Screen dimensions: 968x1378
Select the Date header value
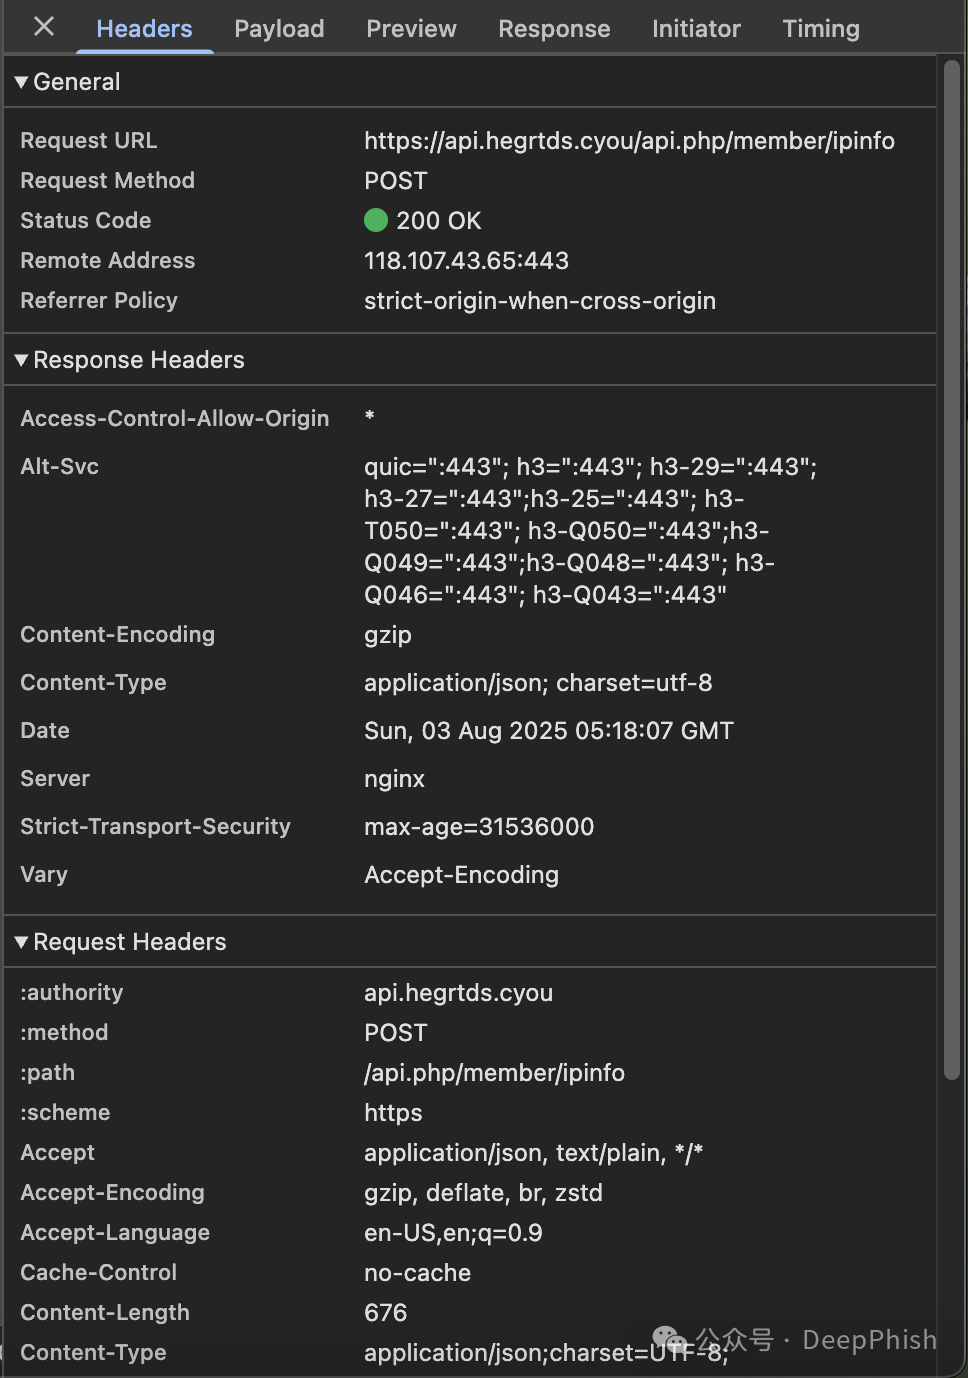(549, 731)
